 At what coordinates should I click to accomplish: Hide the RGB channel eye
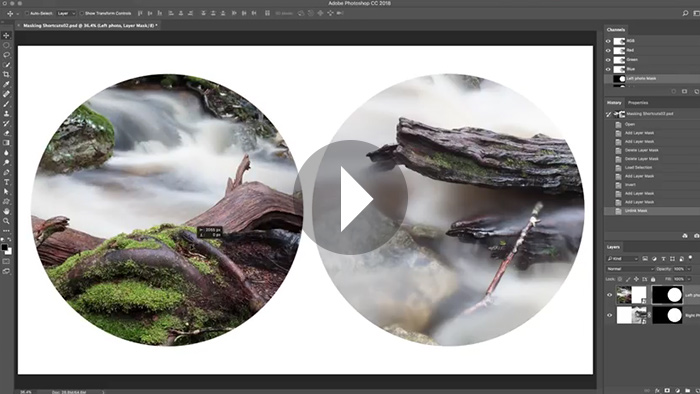pos(608,41)
